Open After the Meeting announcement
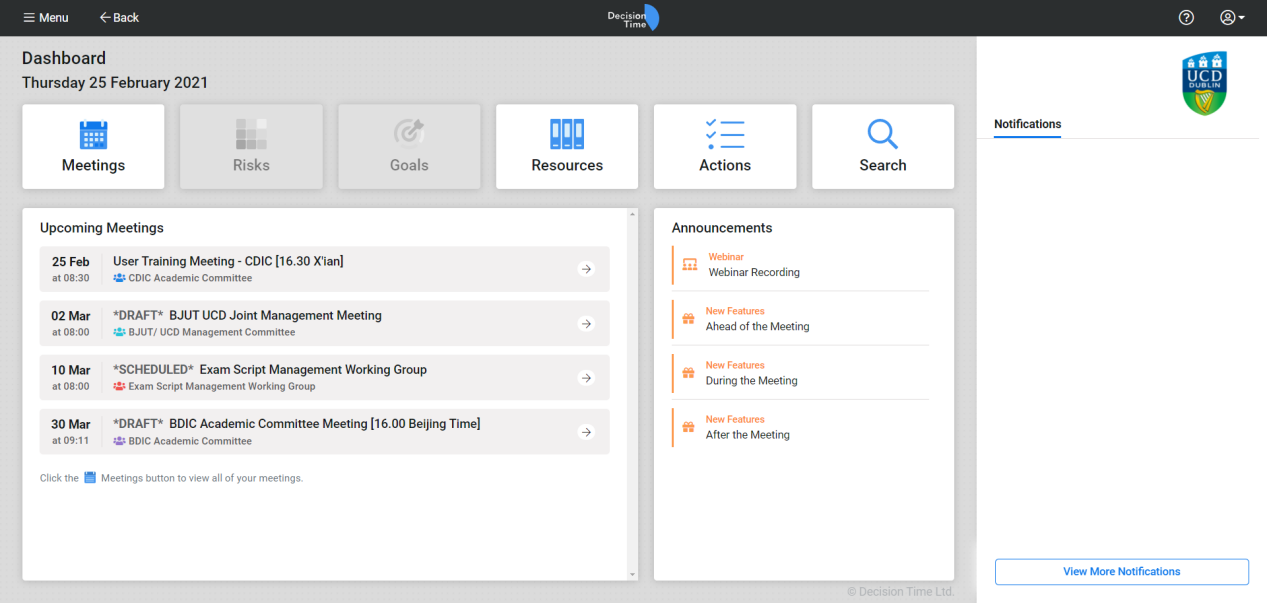Image resolution: width=1267 pixels, height=603 pixels. (x=747, y=435)
